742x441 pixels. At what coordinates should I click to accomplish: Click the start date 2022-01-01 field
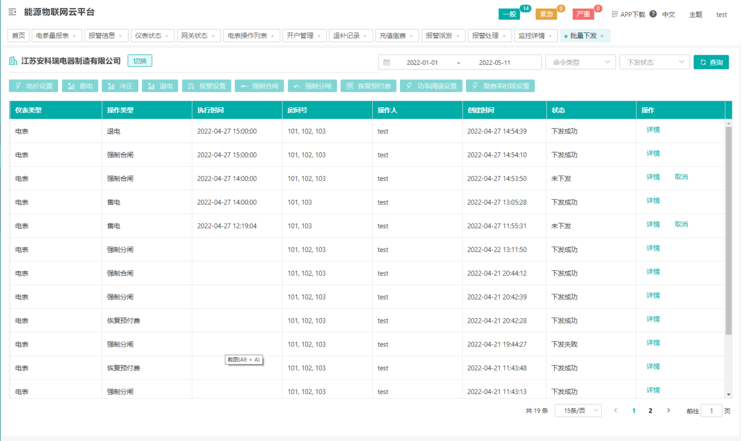(x=422, y=62)
